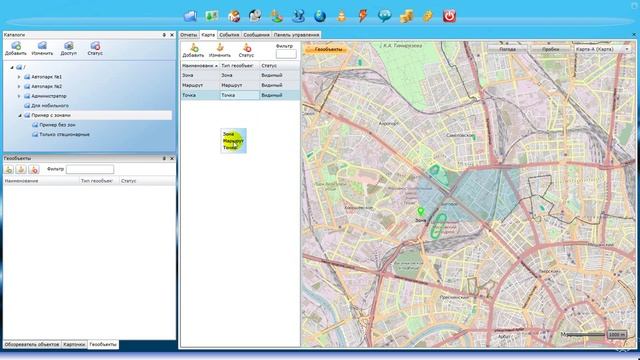Screen dimensions: 640x360
Task: Select Для мобильного catalog item
Action: (50, 106)
